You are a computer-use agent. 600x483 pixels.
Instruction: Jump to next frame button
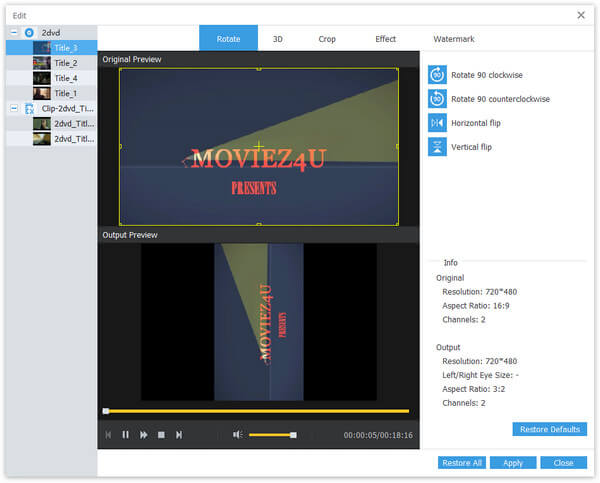click(x=179, y=435)
